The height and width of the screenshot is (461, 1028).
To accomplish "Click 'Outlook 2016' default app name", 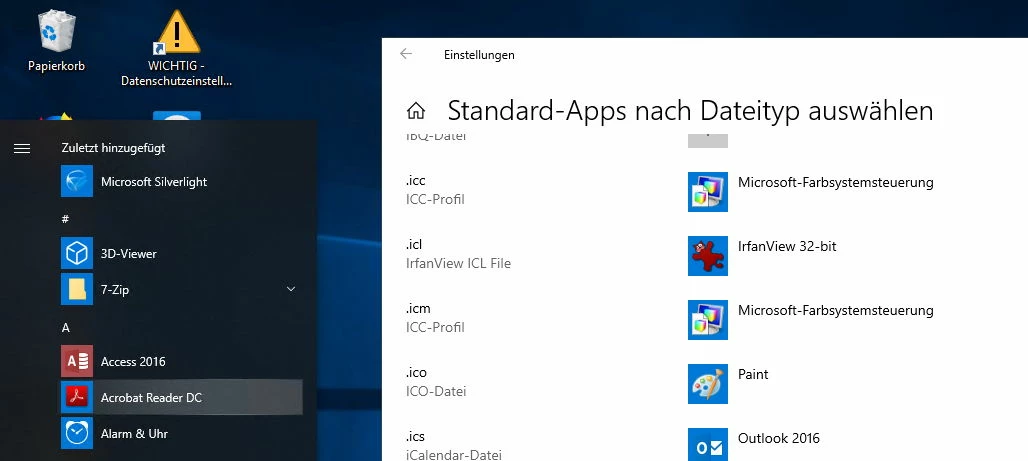I will click(x=779, y=438).
